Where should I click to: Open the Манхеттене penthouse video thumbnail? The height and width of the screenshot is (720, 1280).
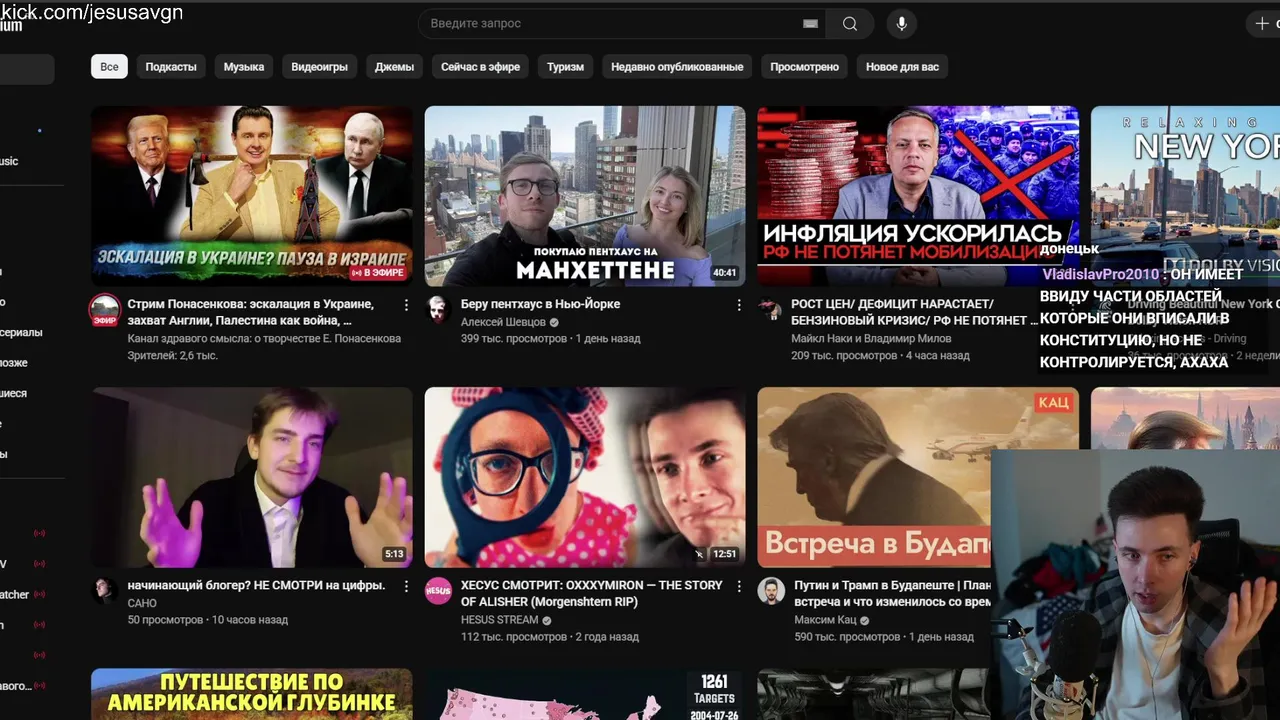pyautogui.click(x=585, y=196)
